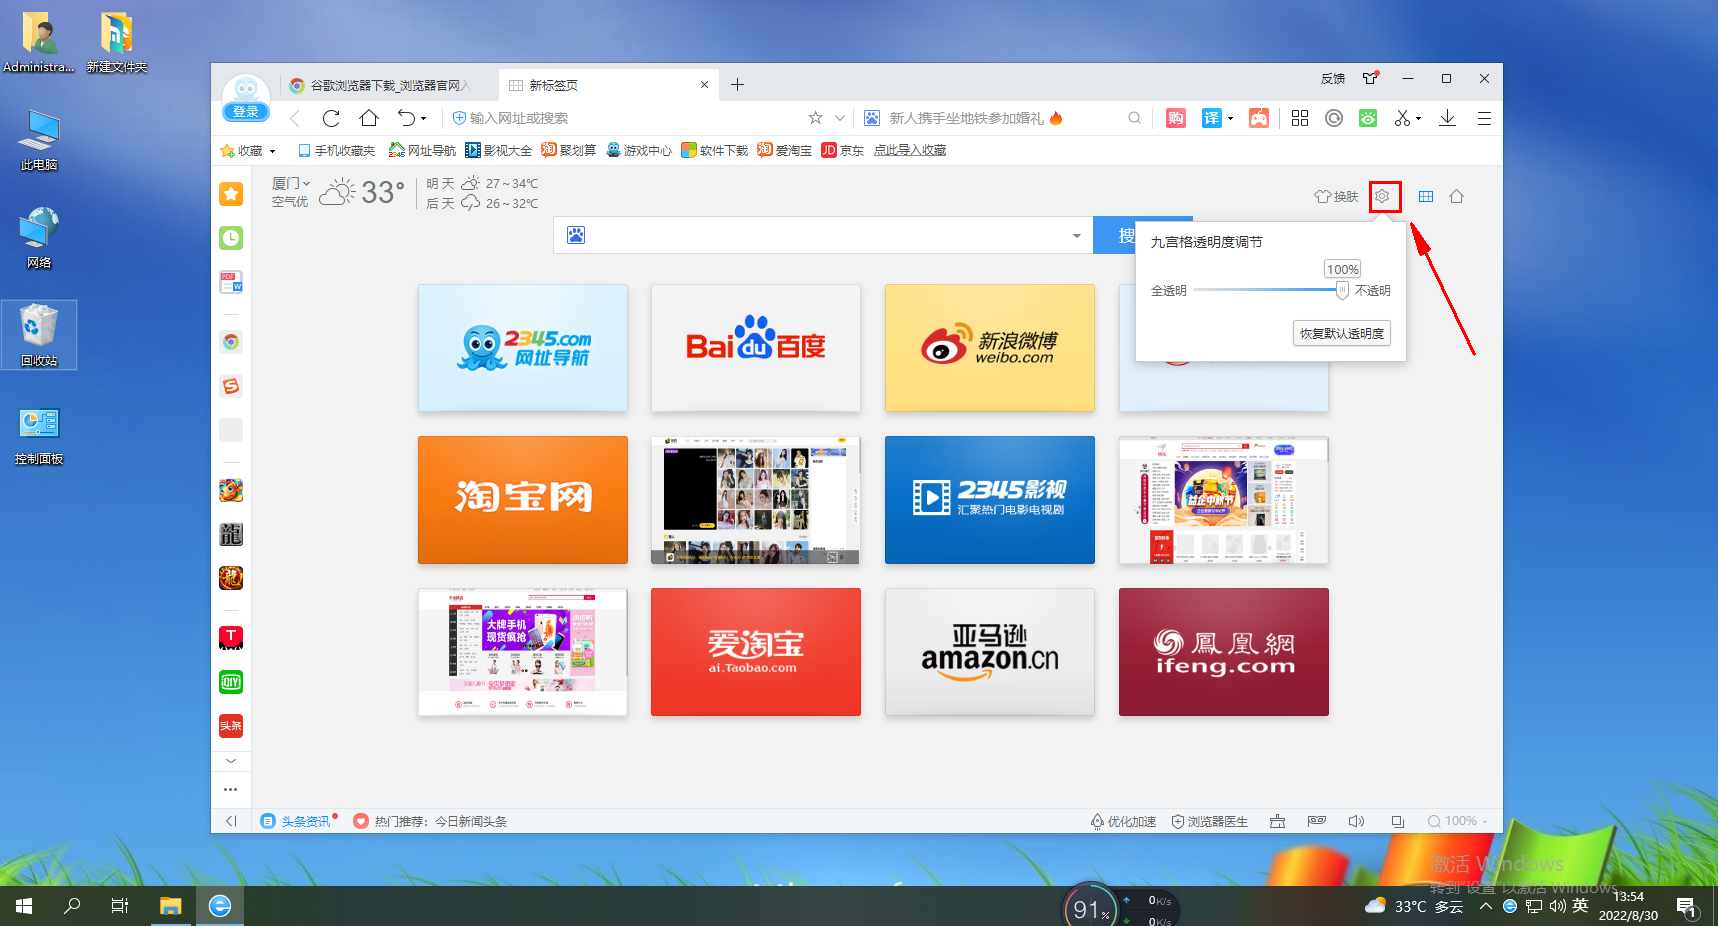Open the address bar chevron dropdown

click(x=840, y=118)
